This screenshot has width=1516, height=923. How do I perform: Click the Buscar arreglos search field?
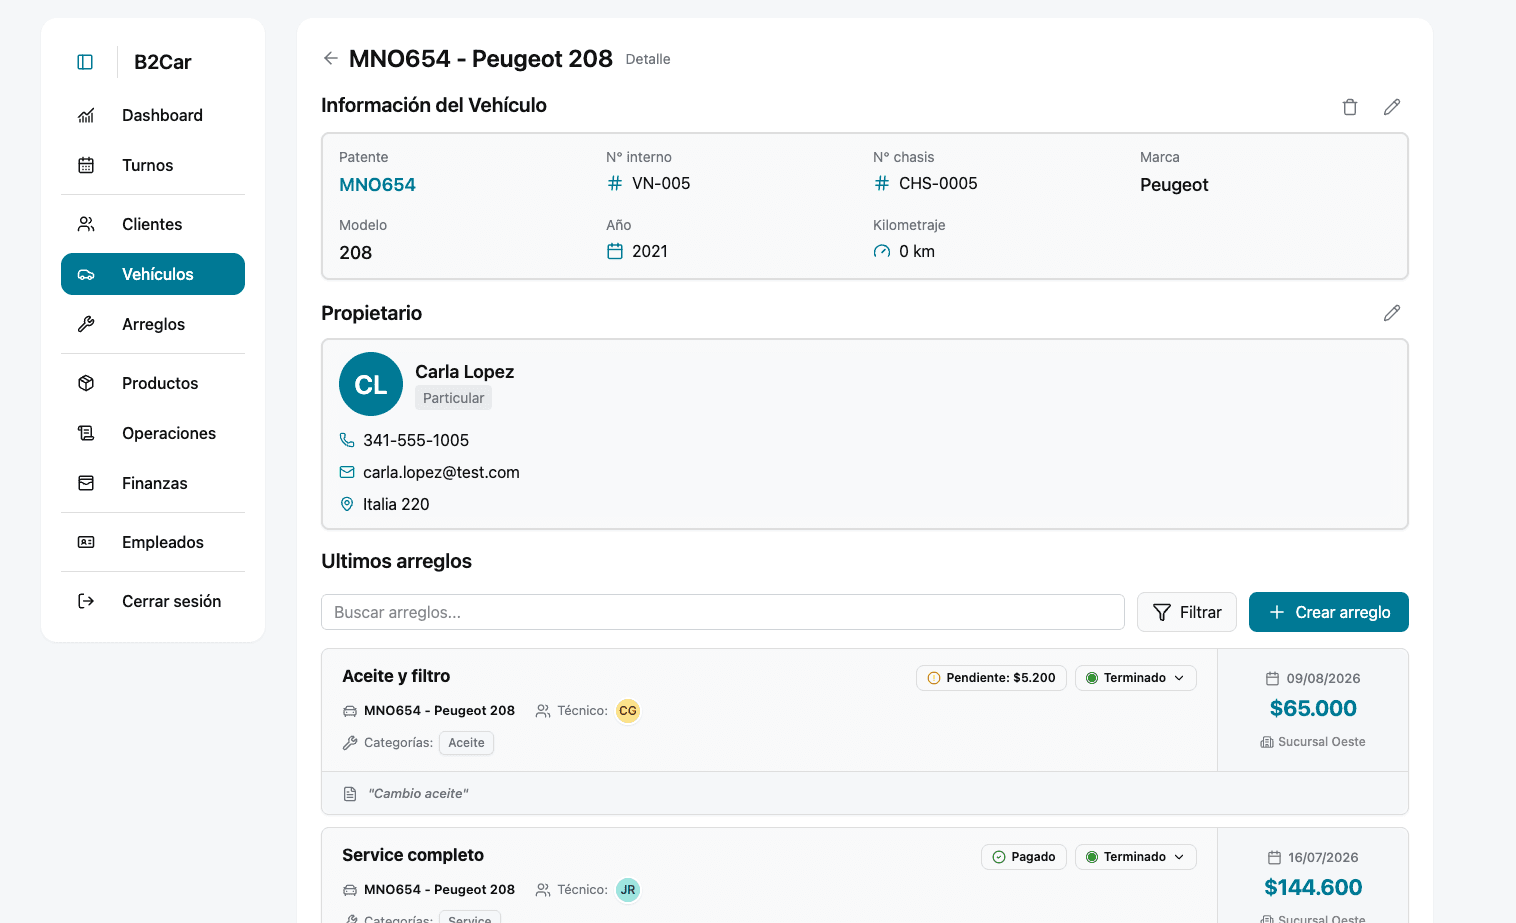[x=723, y=612]
